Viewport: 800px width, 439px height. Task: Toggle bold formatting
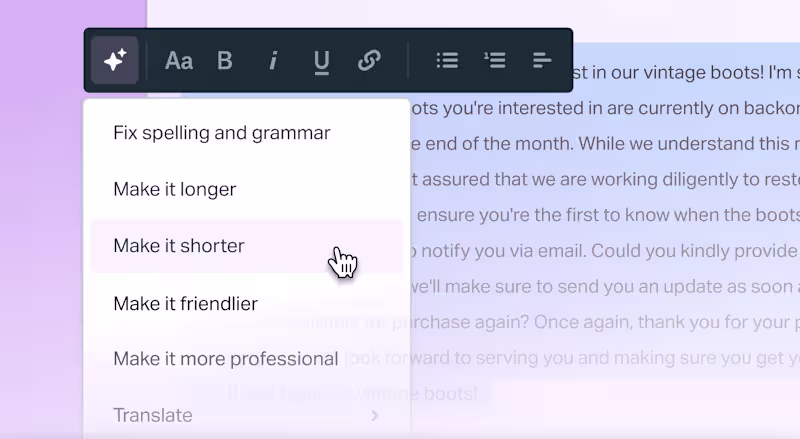[224, 60]
